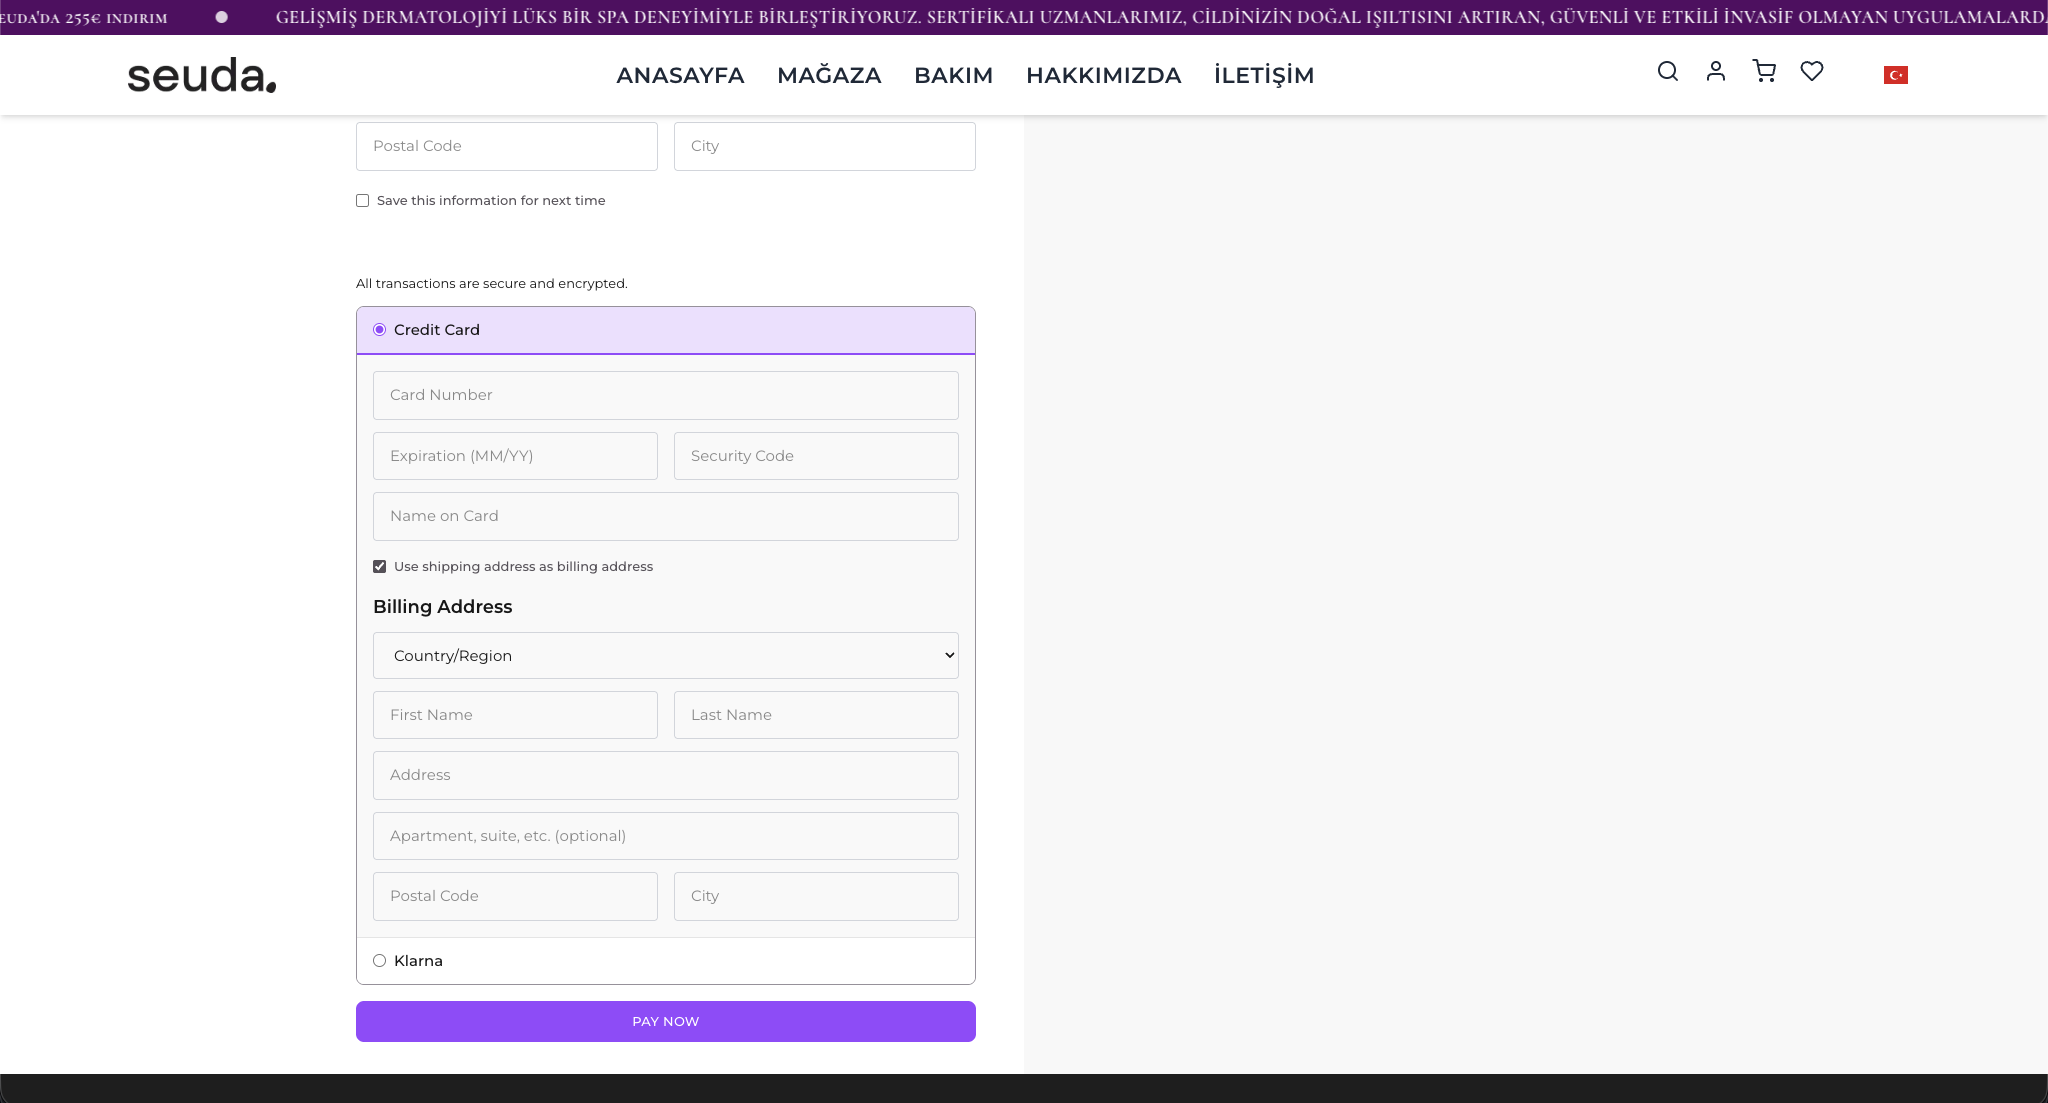This screenshot has width=2048, height=1103.
Task: Click the PAY NOW button
Action: pos(665,1021)
